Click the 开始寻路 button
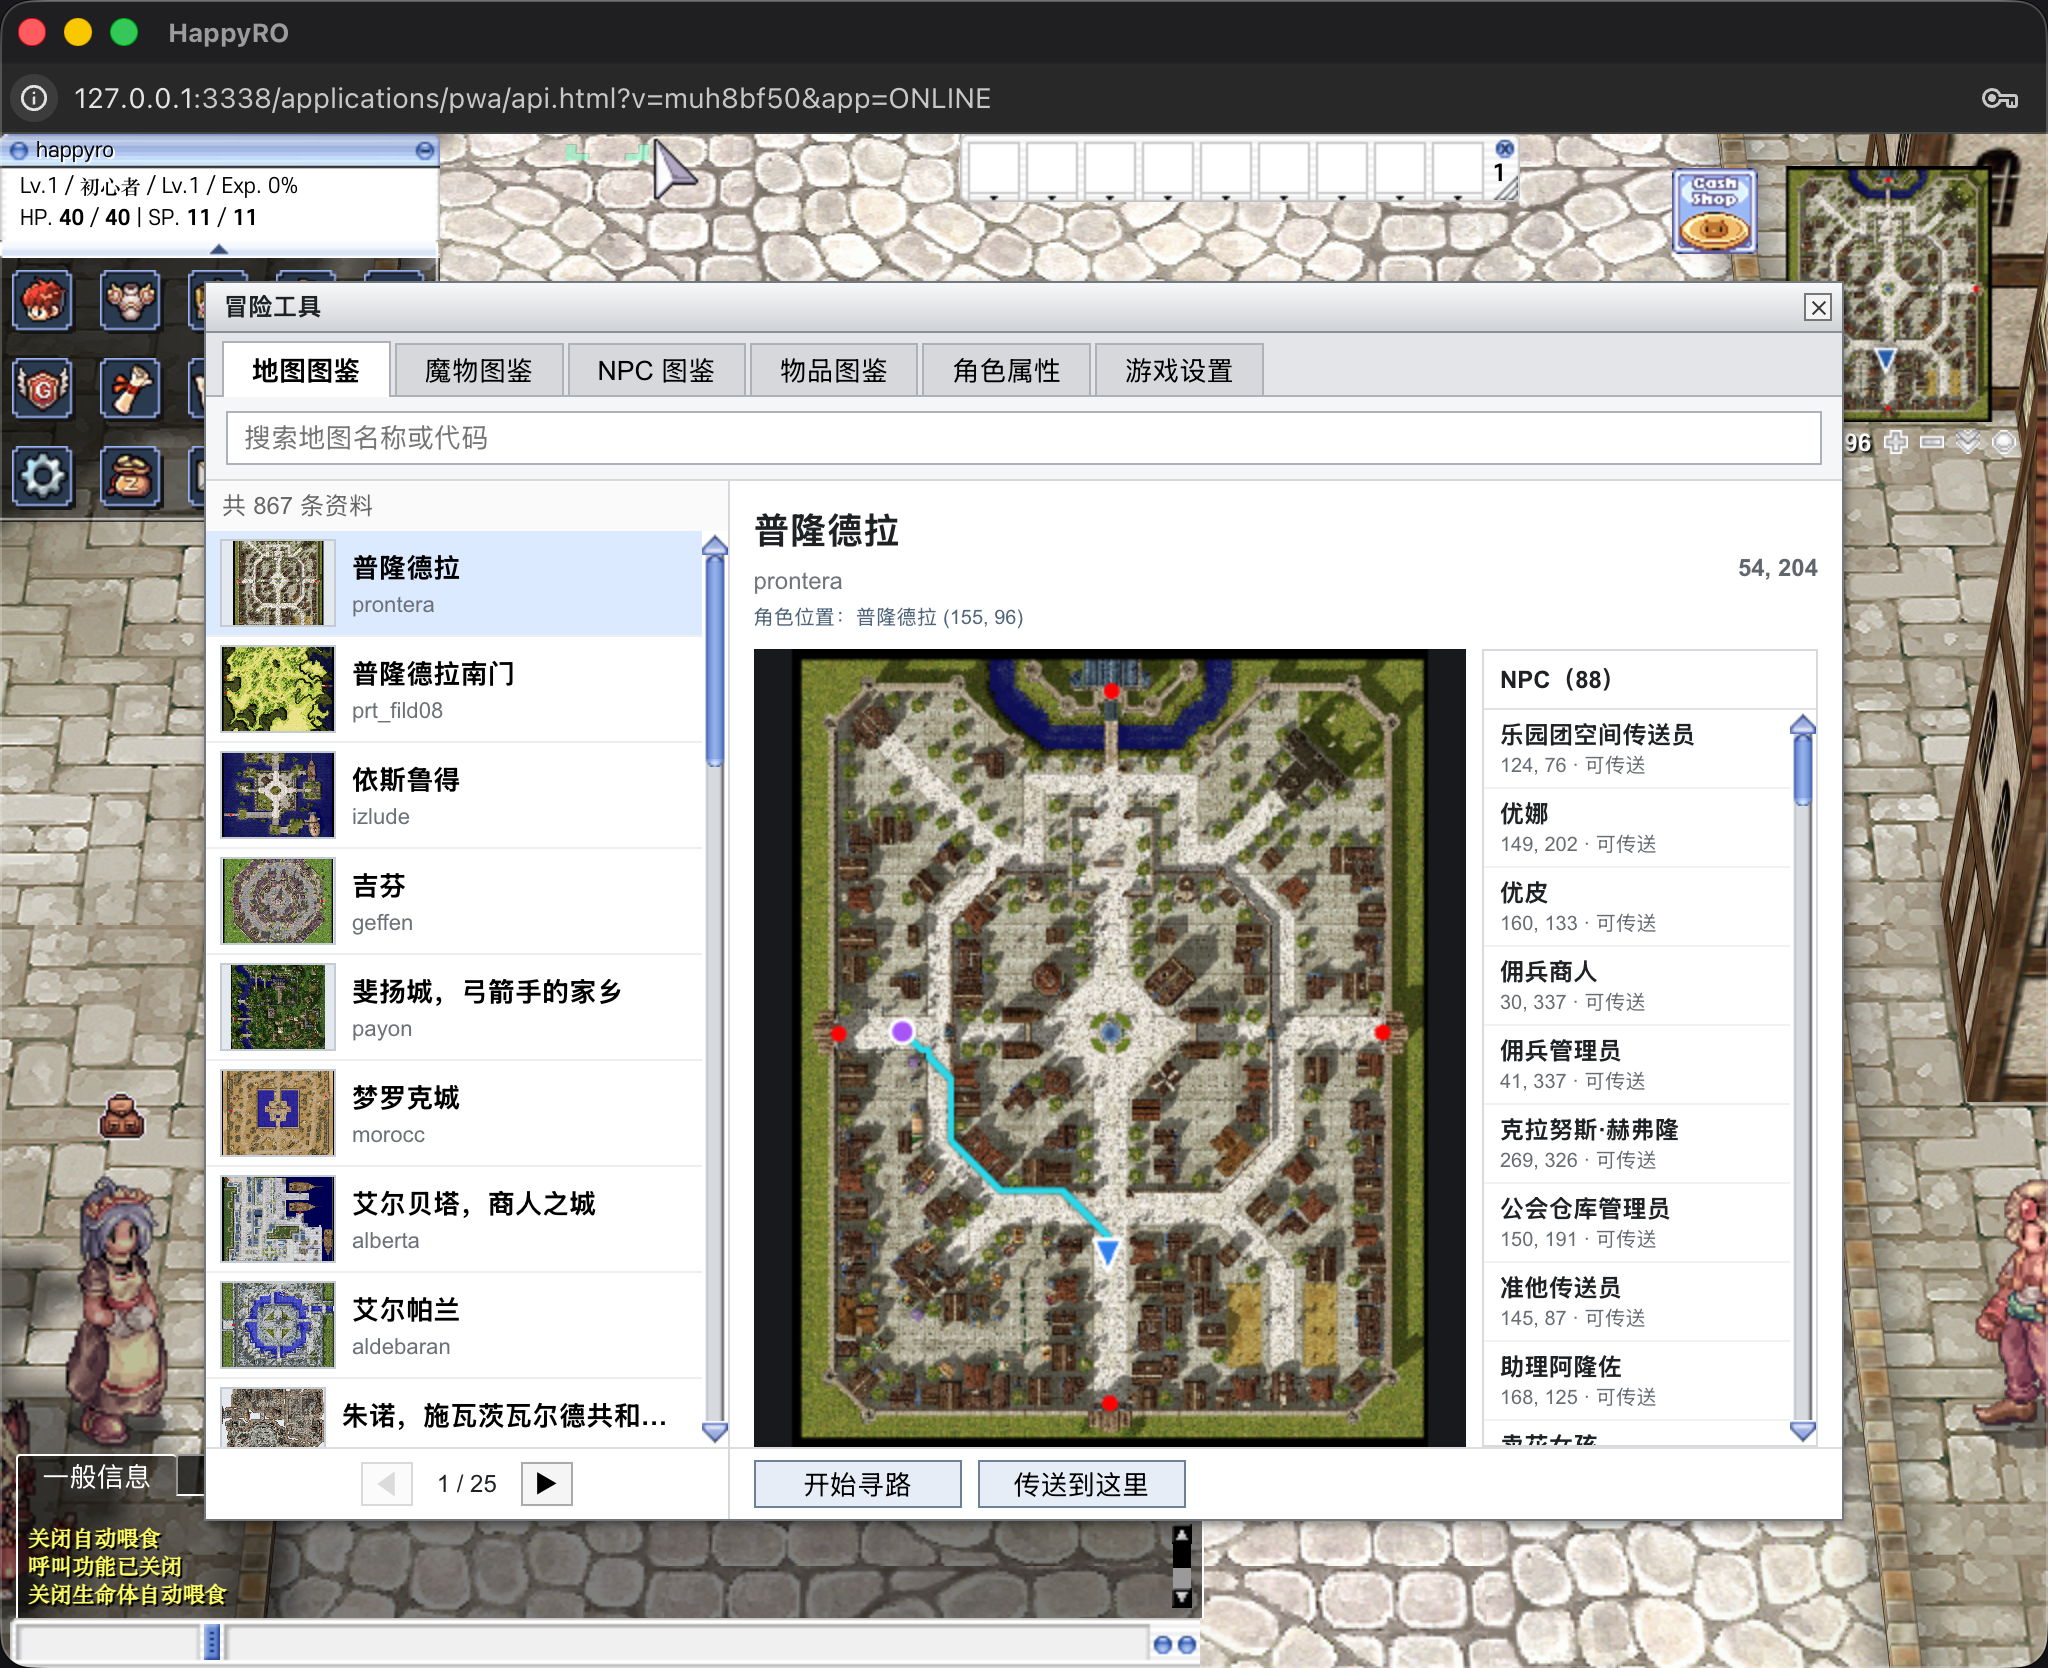Viewport: 2048px width, 1668px height. [x=858, y=1484]
